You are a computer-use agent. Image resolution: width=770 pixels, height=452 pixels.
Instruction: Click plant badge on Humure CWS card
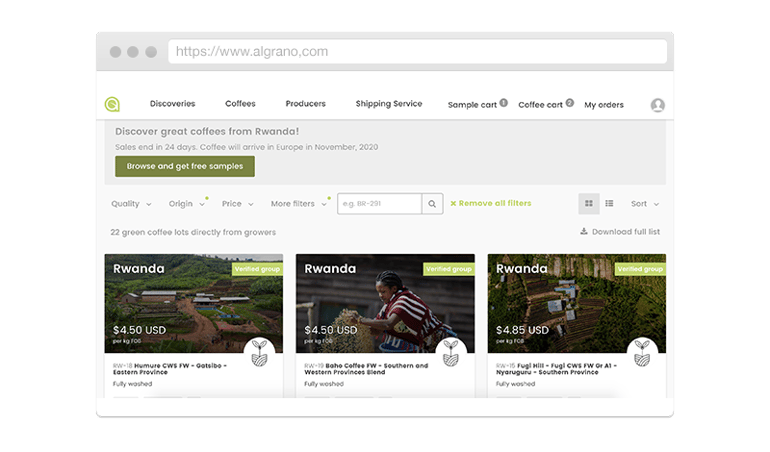tap(259, 353)
